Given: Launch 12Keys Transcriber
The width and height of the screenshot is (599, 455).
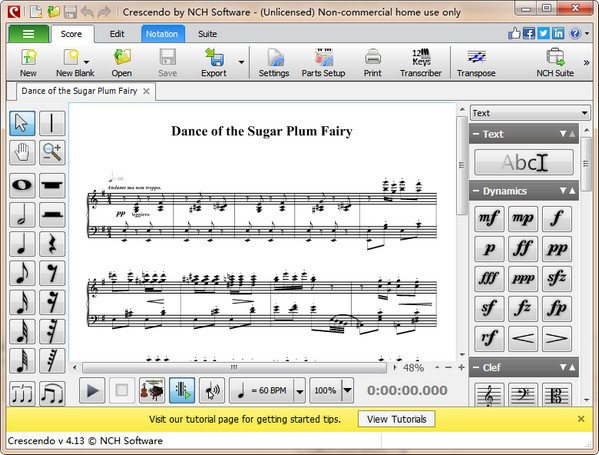Looking at the screenshot, I should [421, 63].
